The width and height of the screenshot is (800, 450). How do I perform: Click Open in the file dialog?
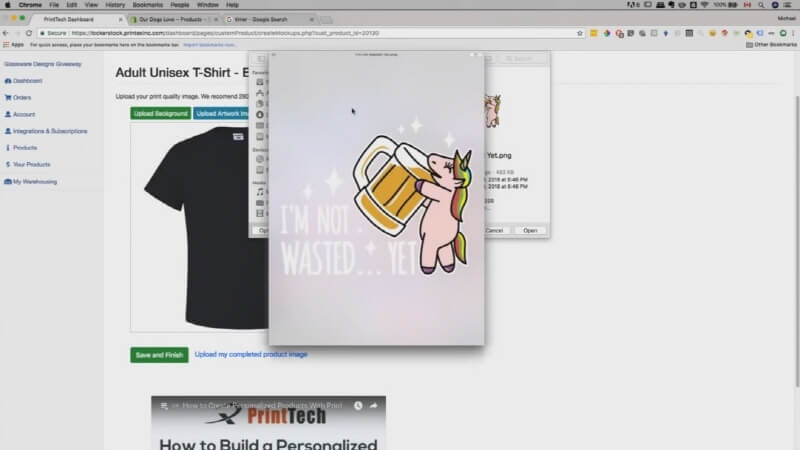[x=530, y=231]
